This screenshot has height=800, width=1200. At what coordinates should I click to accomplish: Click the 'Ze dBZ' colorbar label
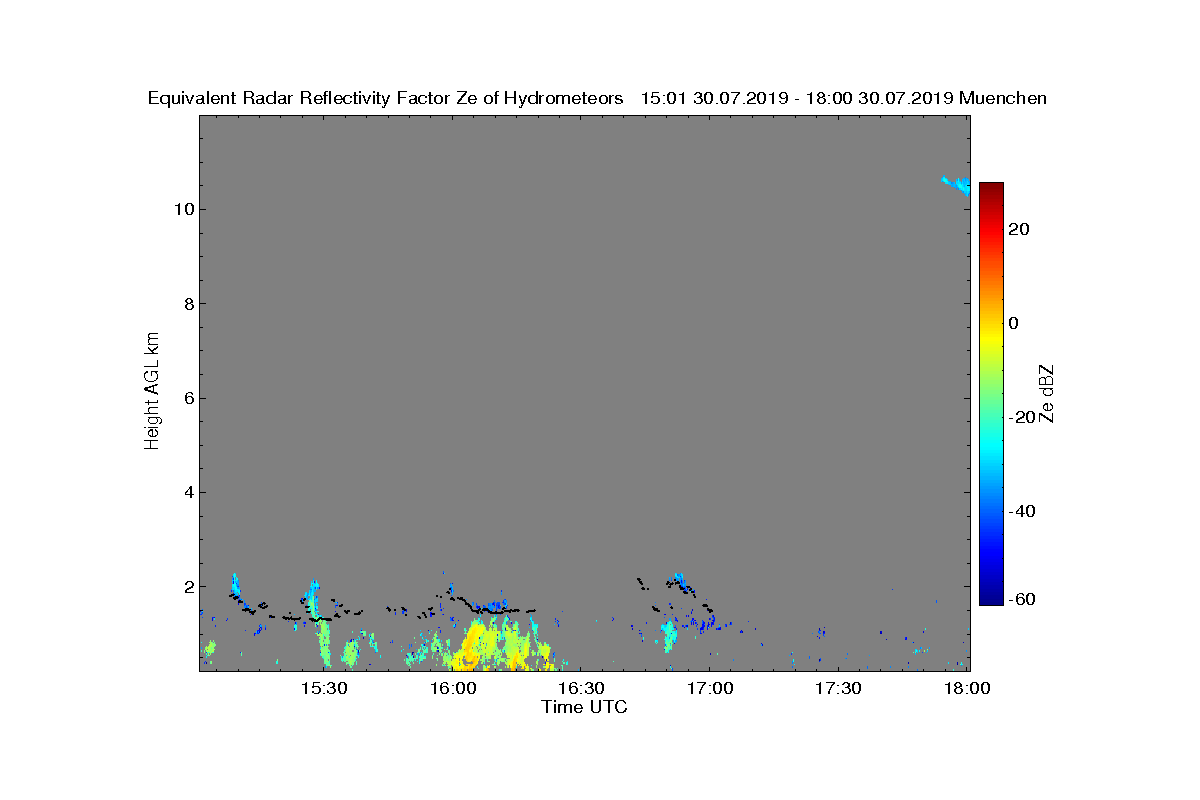1047,393
